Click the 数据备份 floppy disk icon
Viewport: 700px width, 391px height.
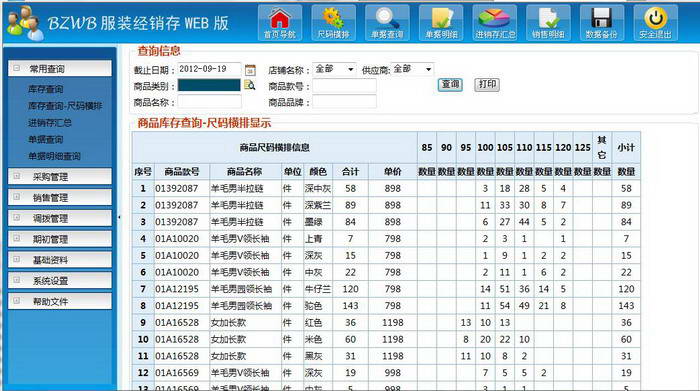point(601,22)
